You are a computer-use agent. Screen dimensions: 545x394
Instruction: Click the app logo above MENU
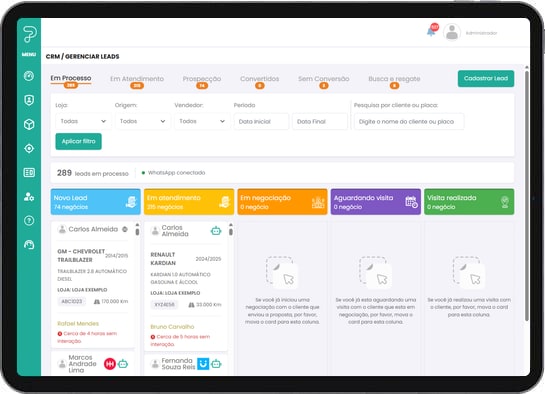(30, 34)
